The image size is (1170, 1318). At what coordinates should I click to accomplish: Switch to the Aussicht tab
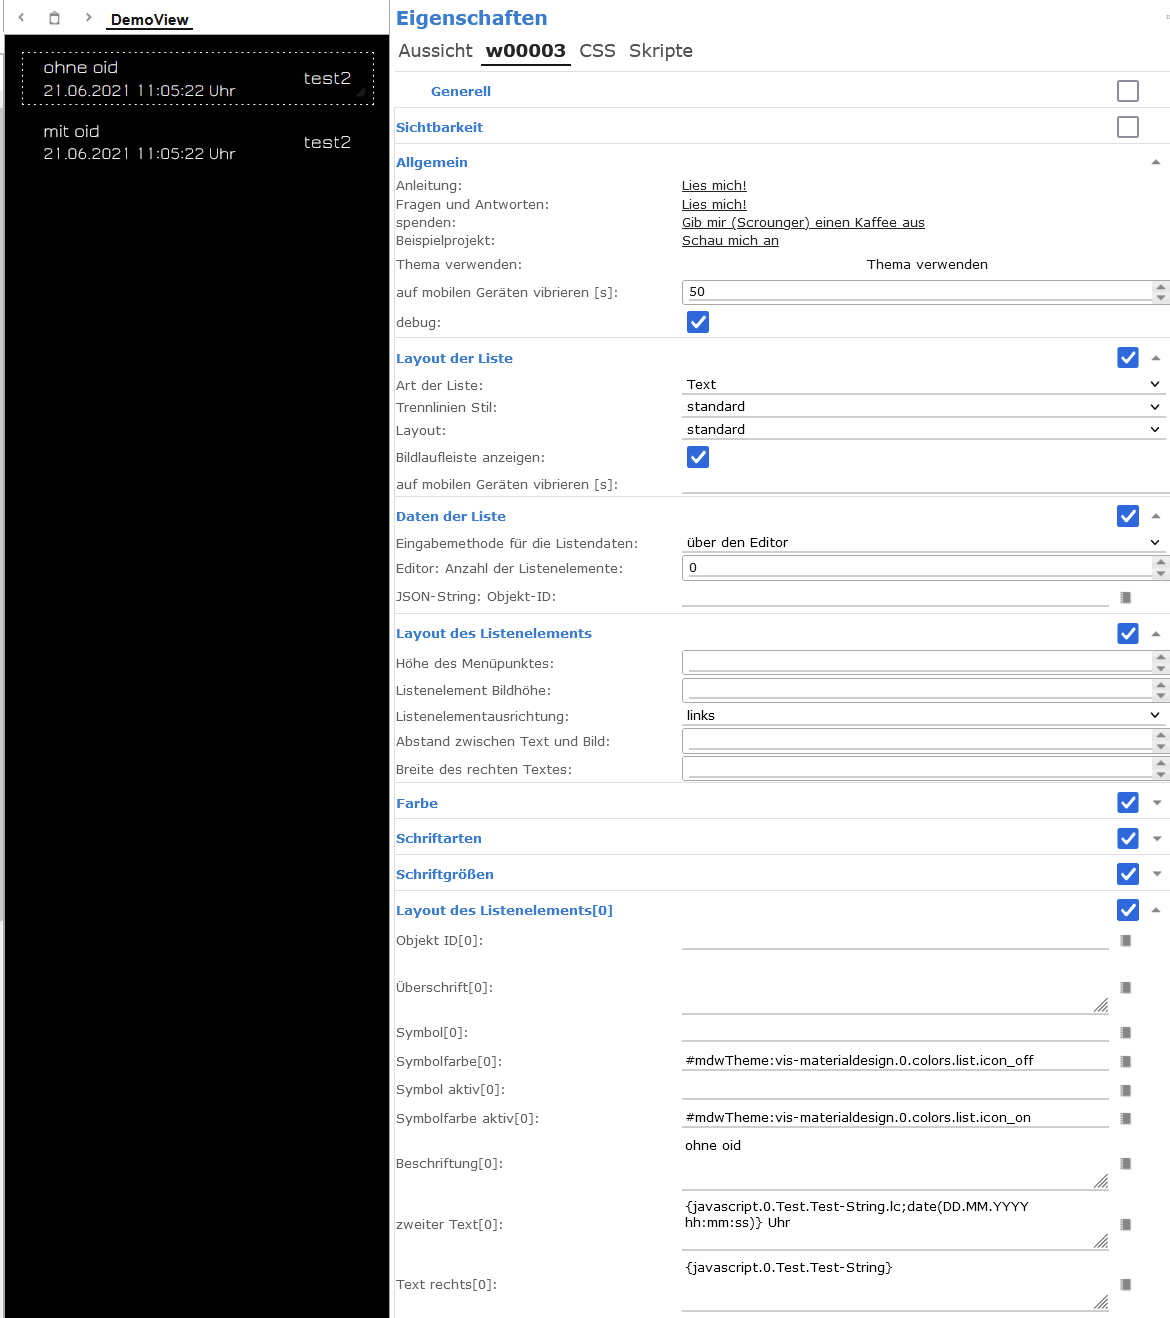435,51
